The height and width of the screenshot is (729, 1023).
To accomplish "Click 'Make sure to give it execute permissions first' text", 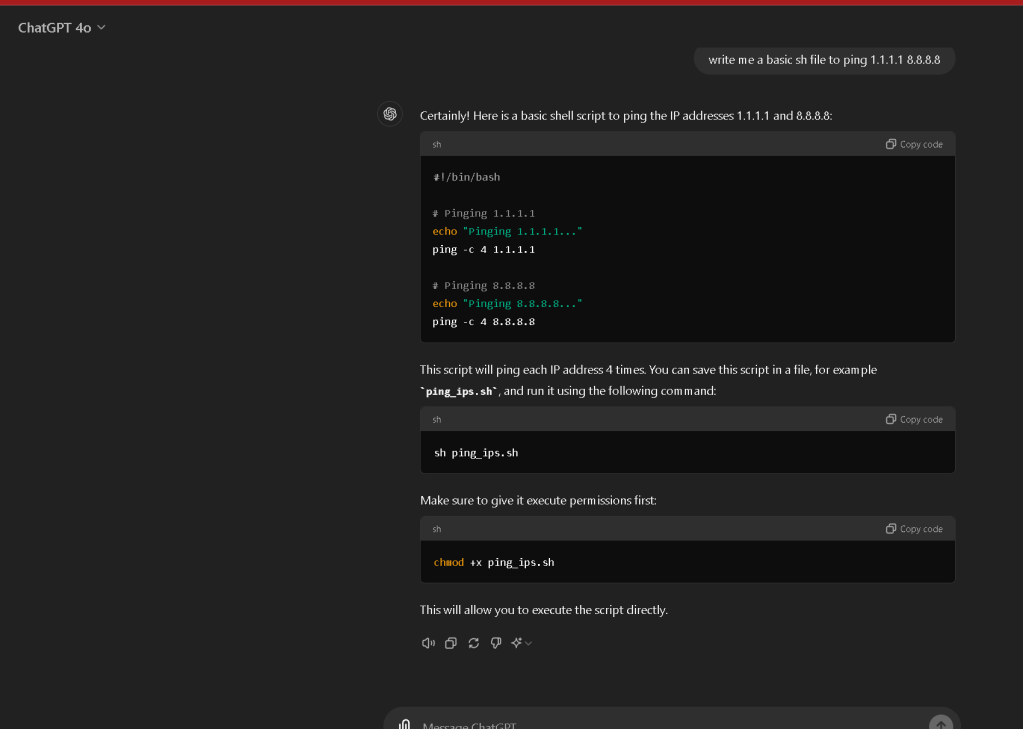I will [538, 501].
